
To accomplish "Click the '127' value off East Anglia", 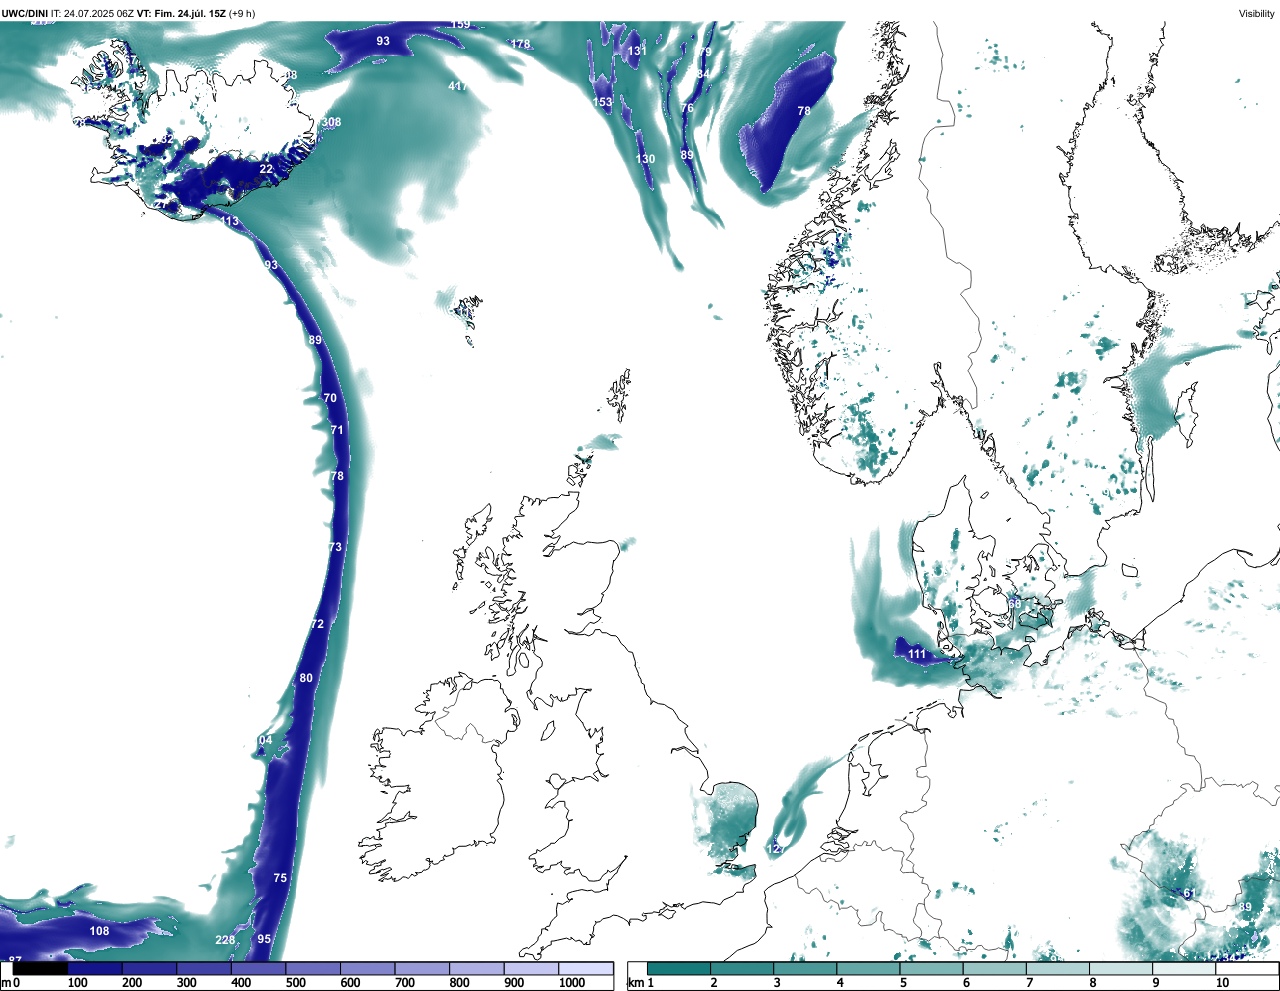I will tap(776, 850).
